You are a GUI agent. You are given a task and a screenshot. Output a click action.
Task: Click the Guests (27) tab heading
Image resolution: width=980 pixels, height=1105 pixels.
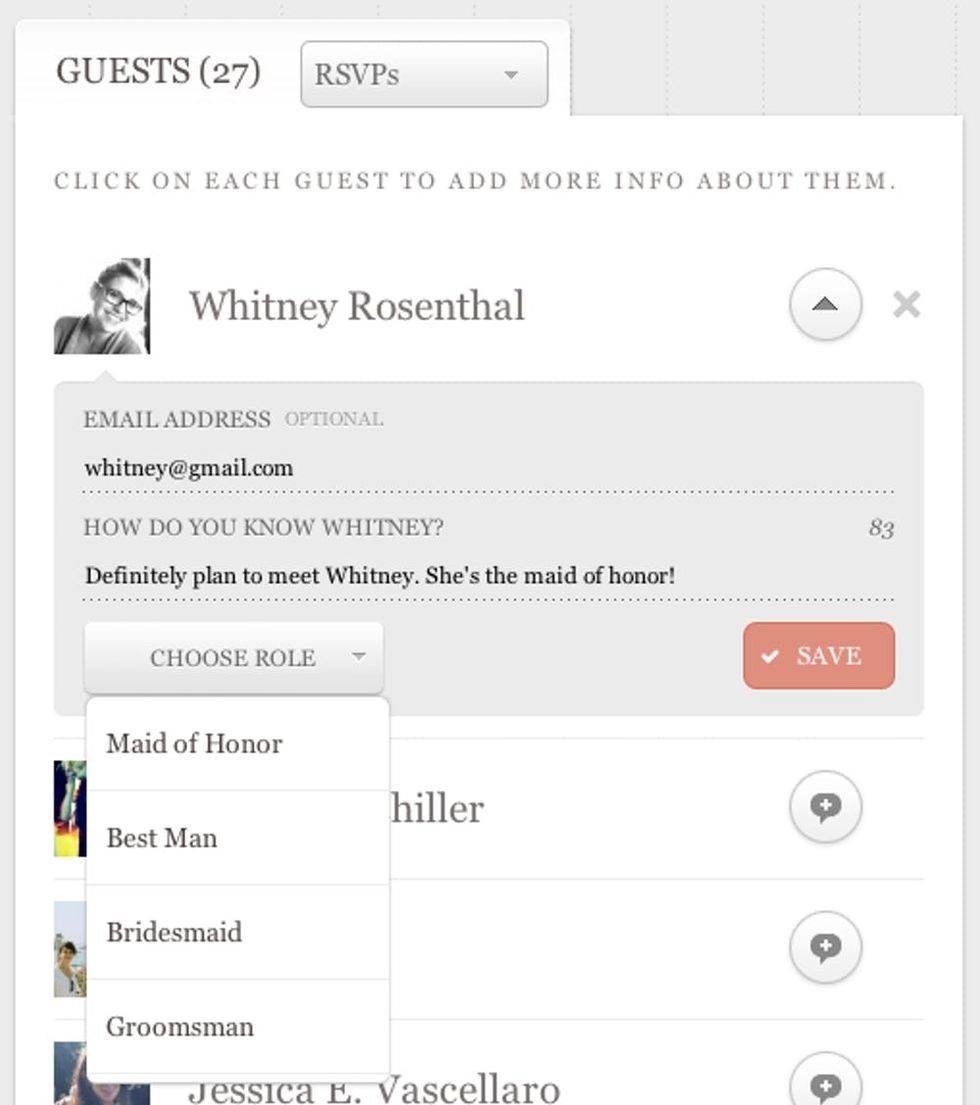click(159, 72)
